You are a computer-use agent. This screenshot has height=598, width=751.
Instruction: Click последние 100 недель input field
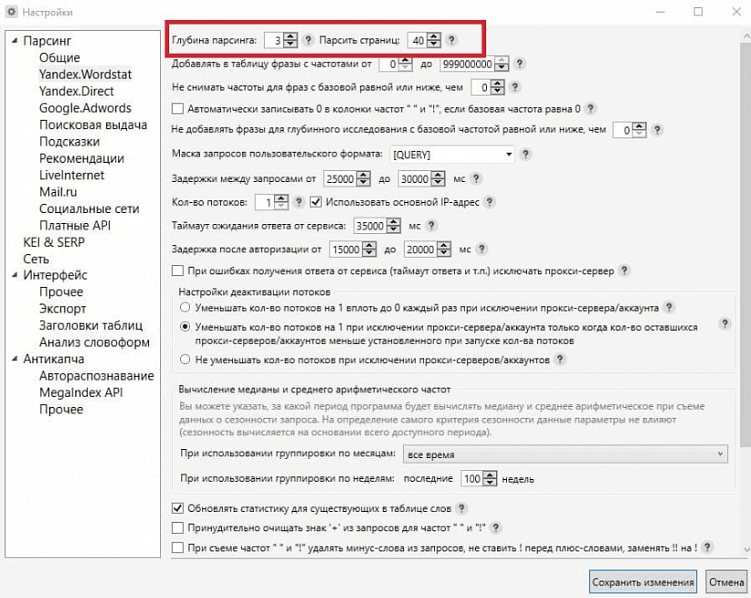click(x=472, y=478)
